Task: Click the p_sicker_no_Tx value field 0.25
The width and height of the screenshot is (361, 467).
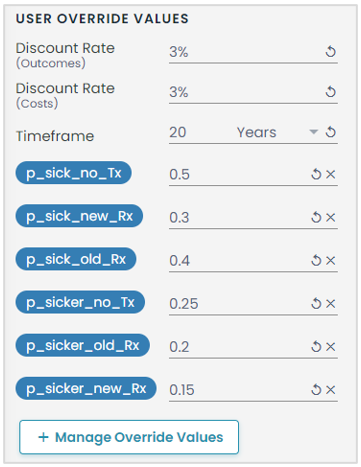Action: click(239, 304)
